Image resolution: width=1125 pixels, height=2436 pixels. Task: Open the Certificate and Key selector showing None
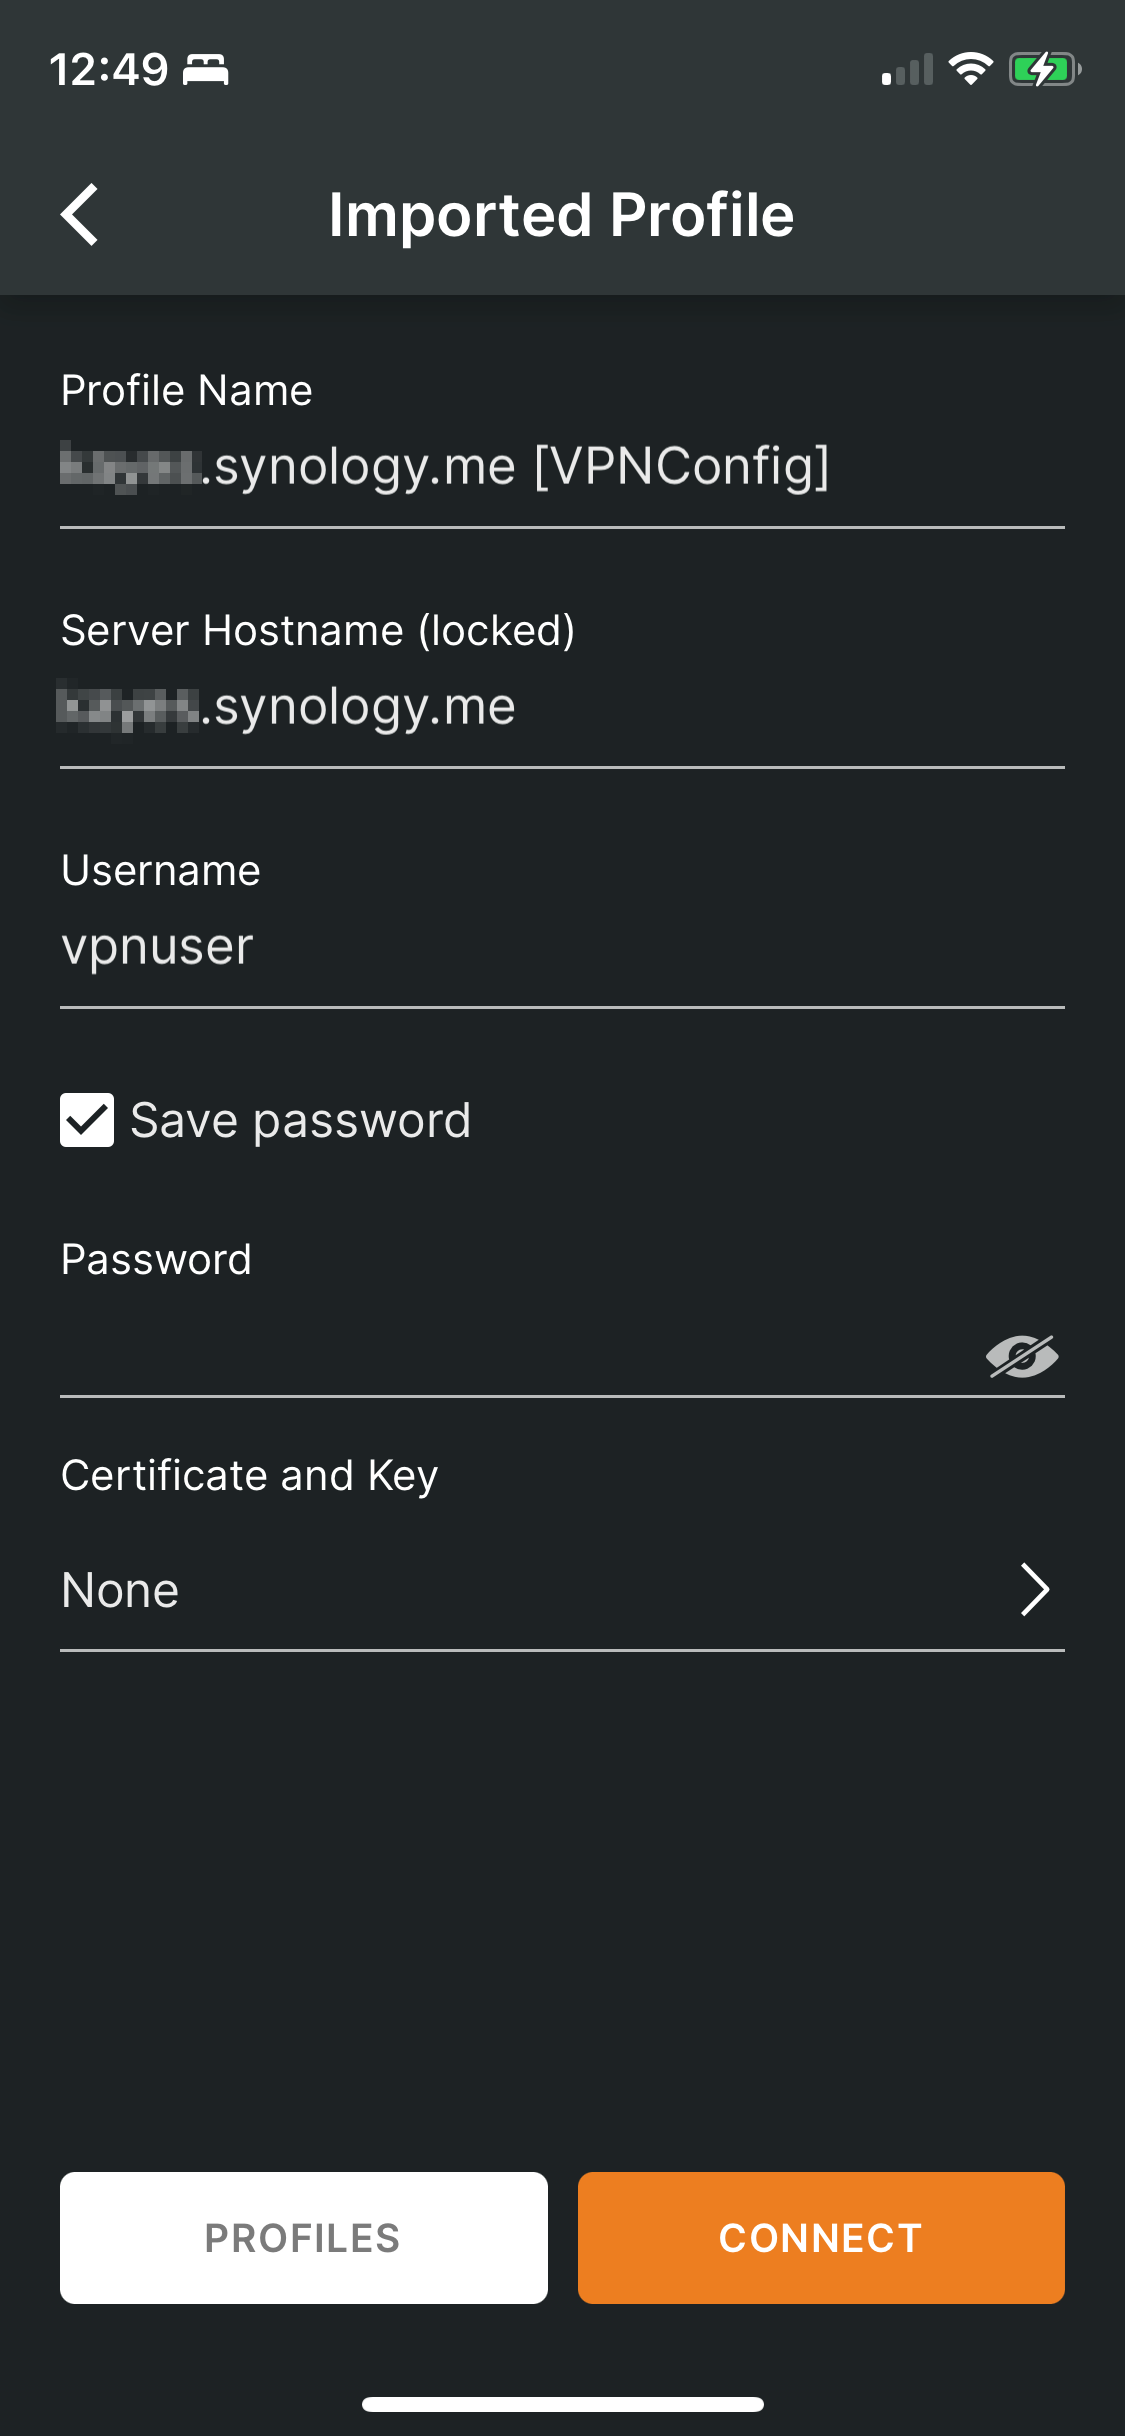tap(560, 1589)
